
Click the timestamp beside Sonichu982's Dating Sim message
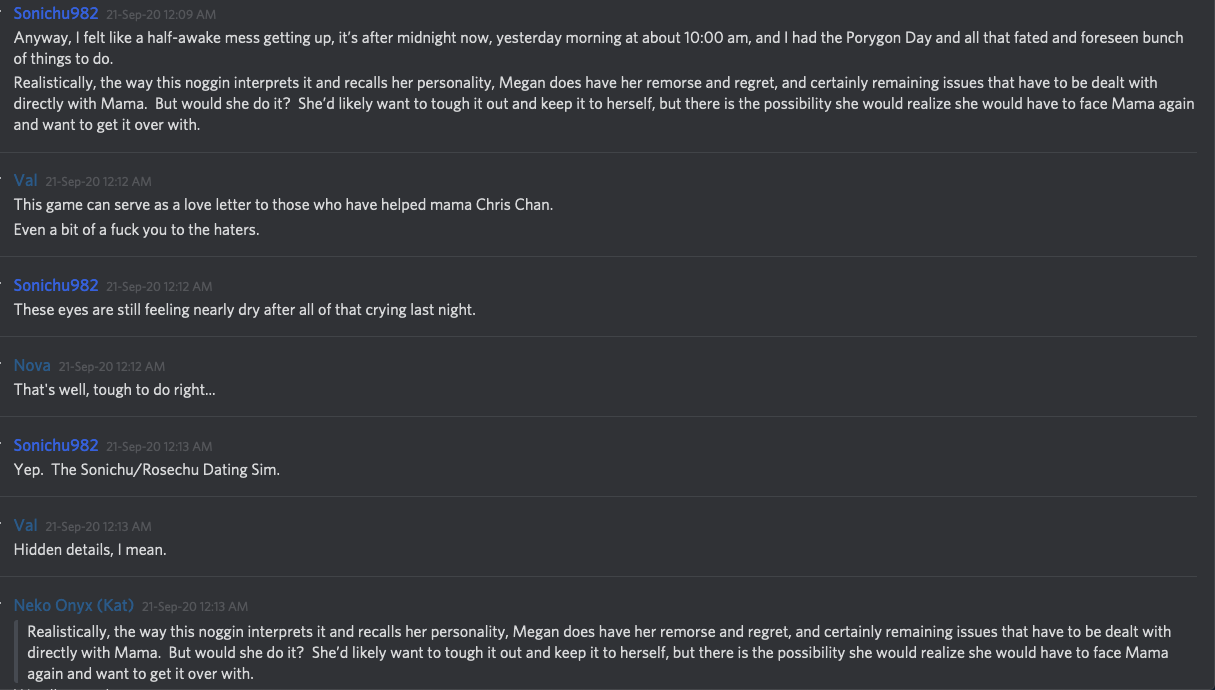click(x=159, y=447)
